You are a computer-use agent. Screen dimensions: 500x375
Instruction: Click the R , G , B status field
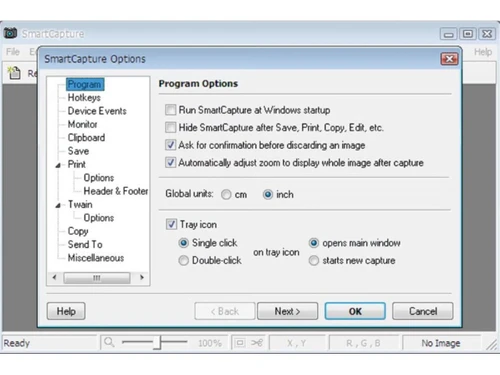[x=363, y=343]
